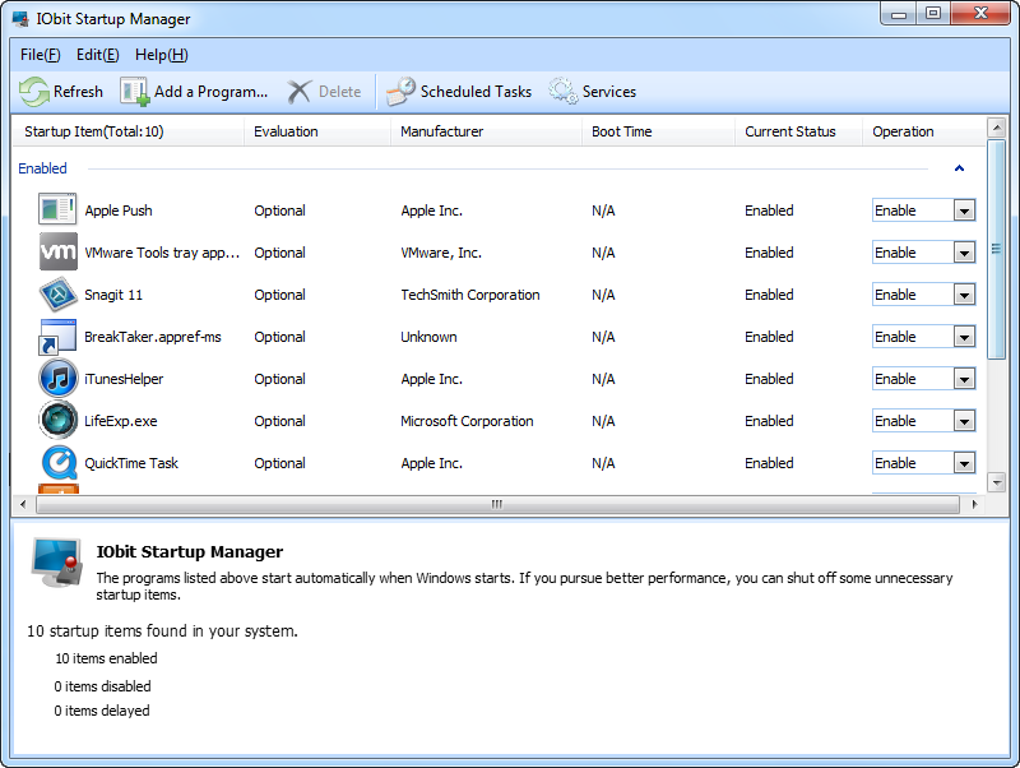Click the 10 items enabled text
Image resolution: width=1020 pixels, height=768 pixels.
pyautogui.click(x=106, y=658)
